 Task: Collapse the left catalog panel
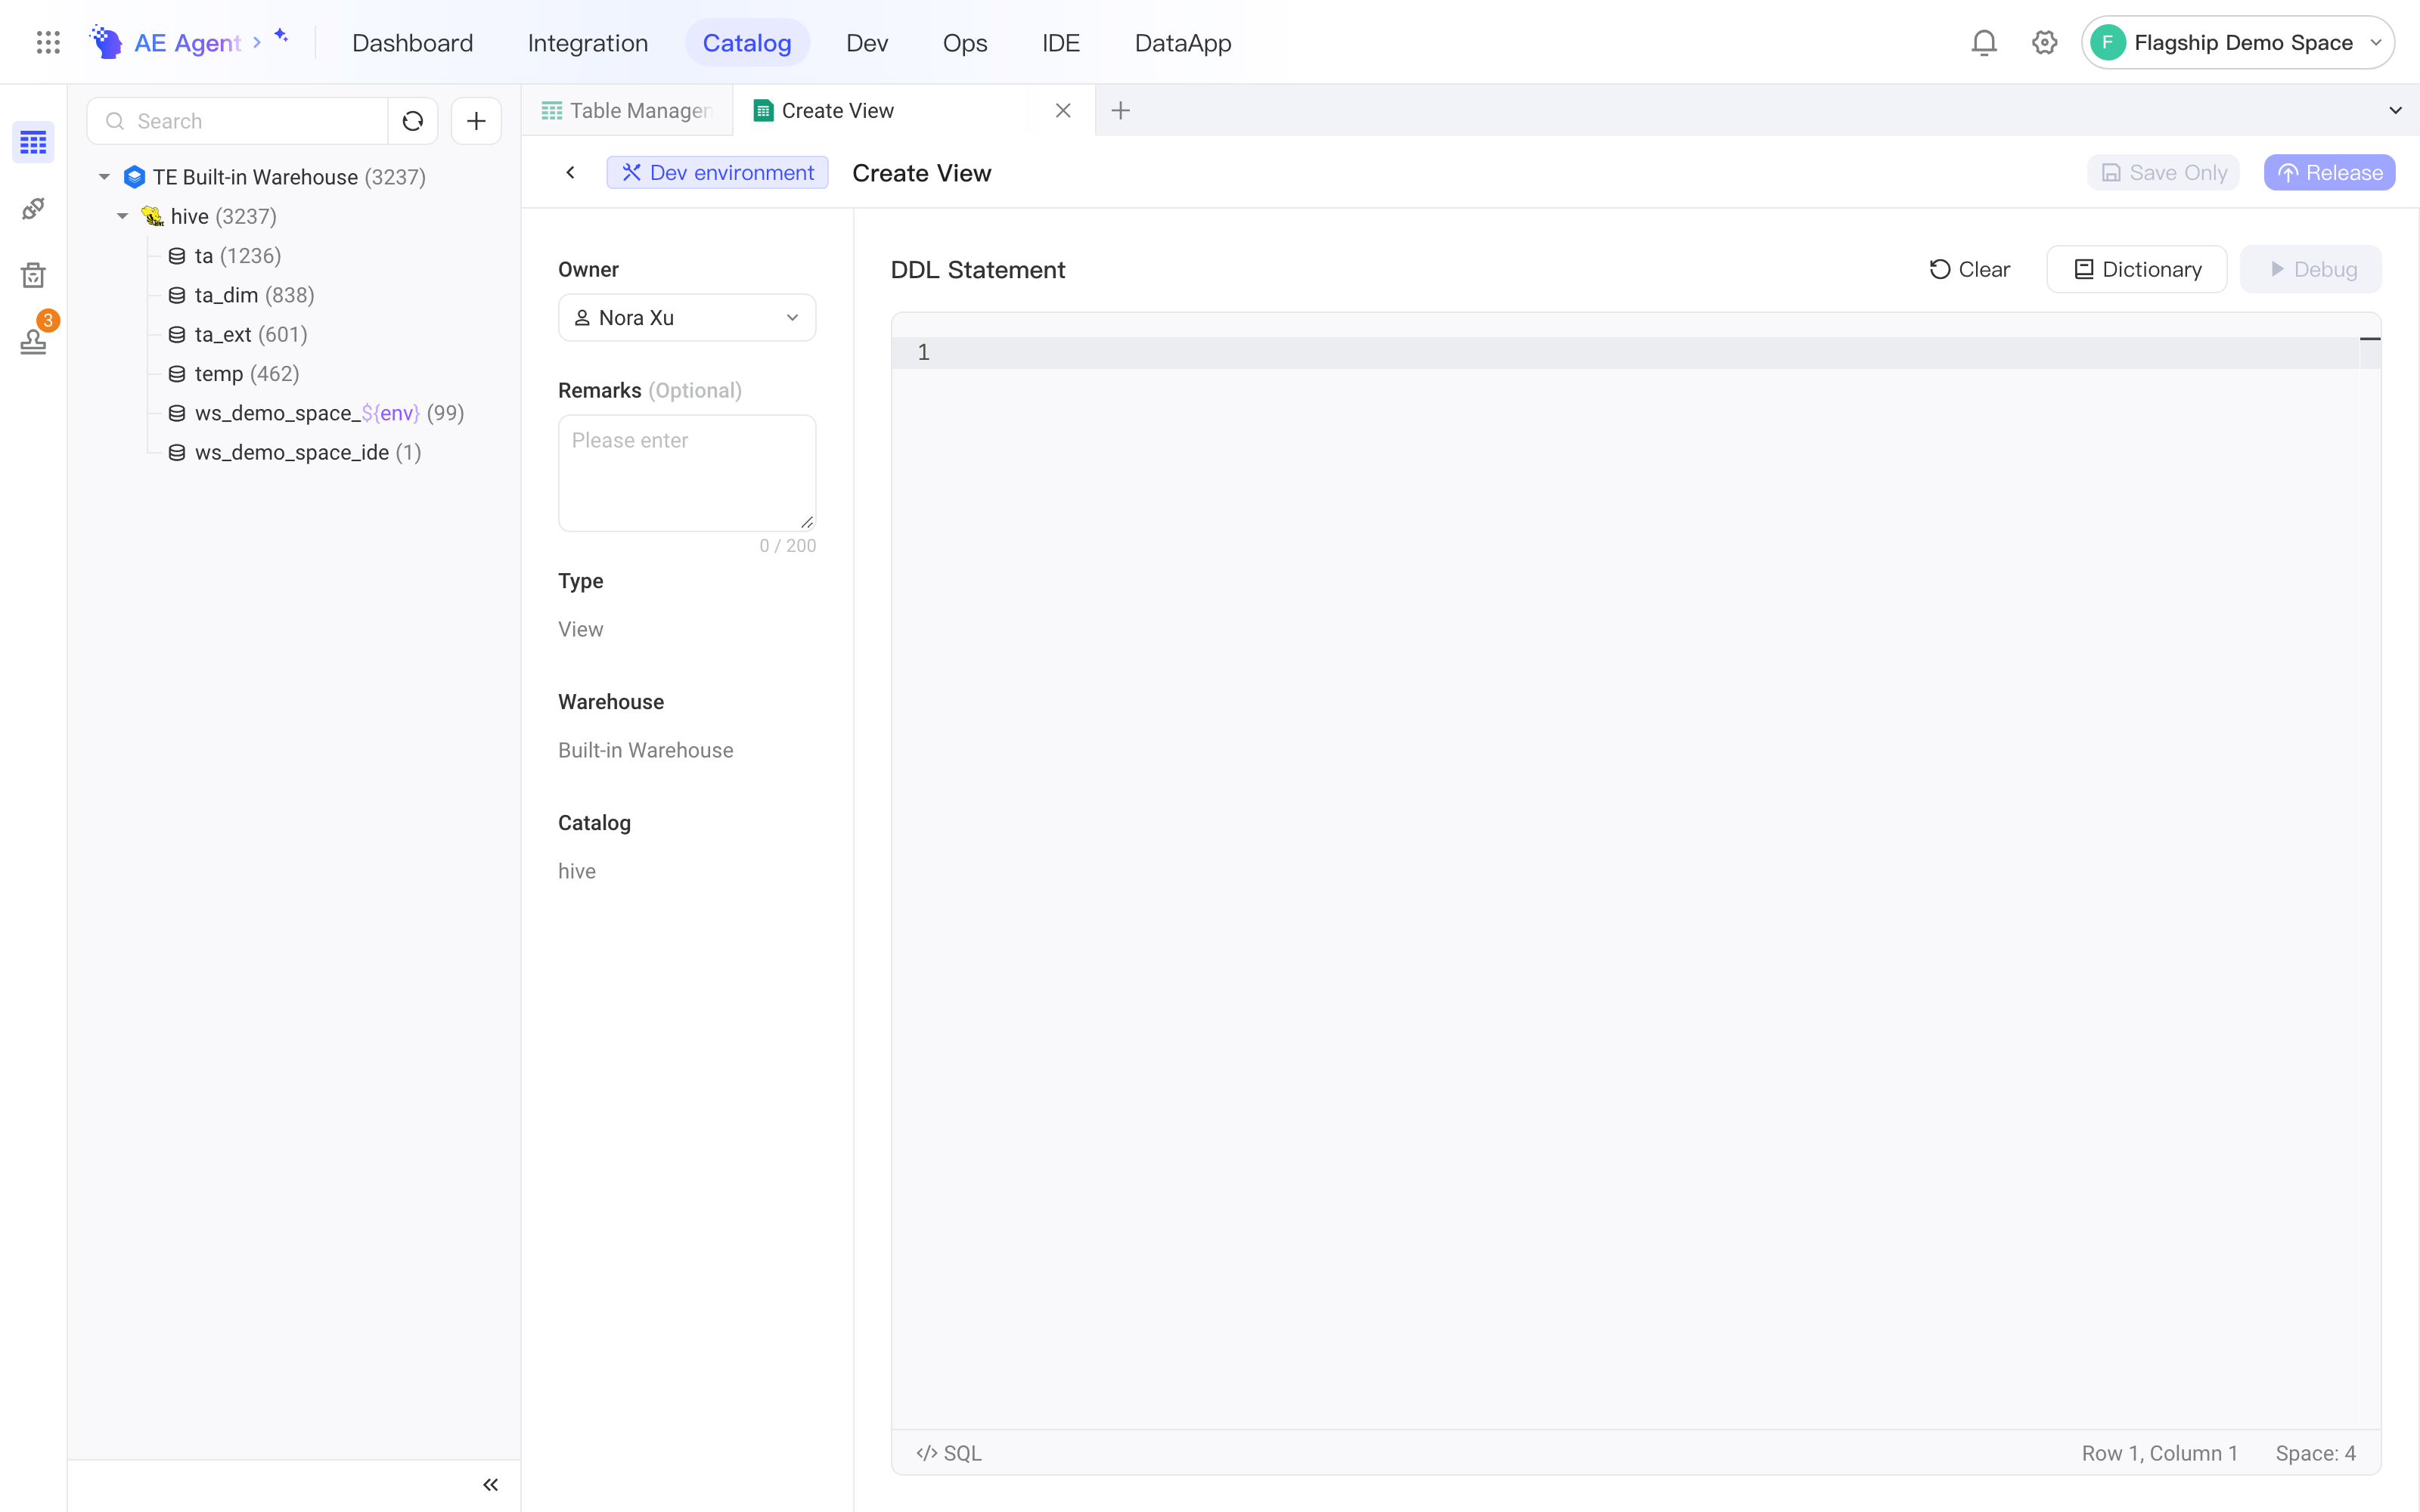(490, 1484)
